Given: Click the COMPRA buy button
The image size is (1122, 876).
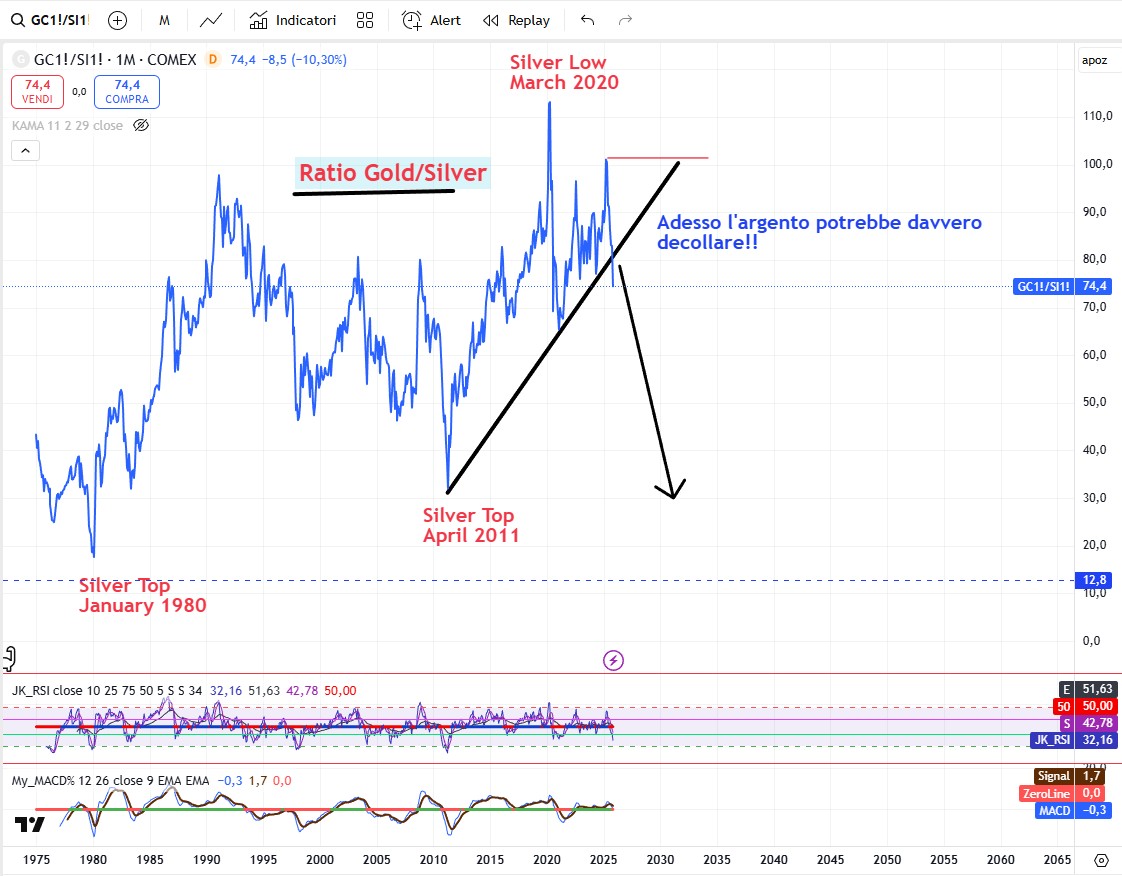Looking at the screenshot, I should (x=126, y=92).
